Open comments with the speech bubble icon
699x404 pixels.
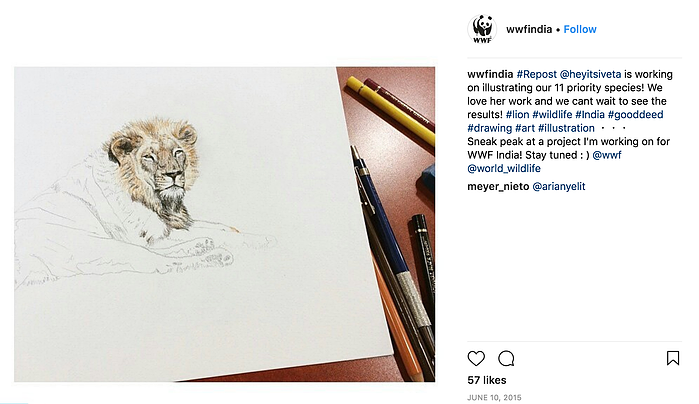(x=506, y=358)
